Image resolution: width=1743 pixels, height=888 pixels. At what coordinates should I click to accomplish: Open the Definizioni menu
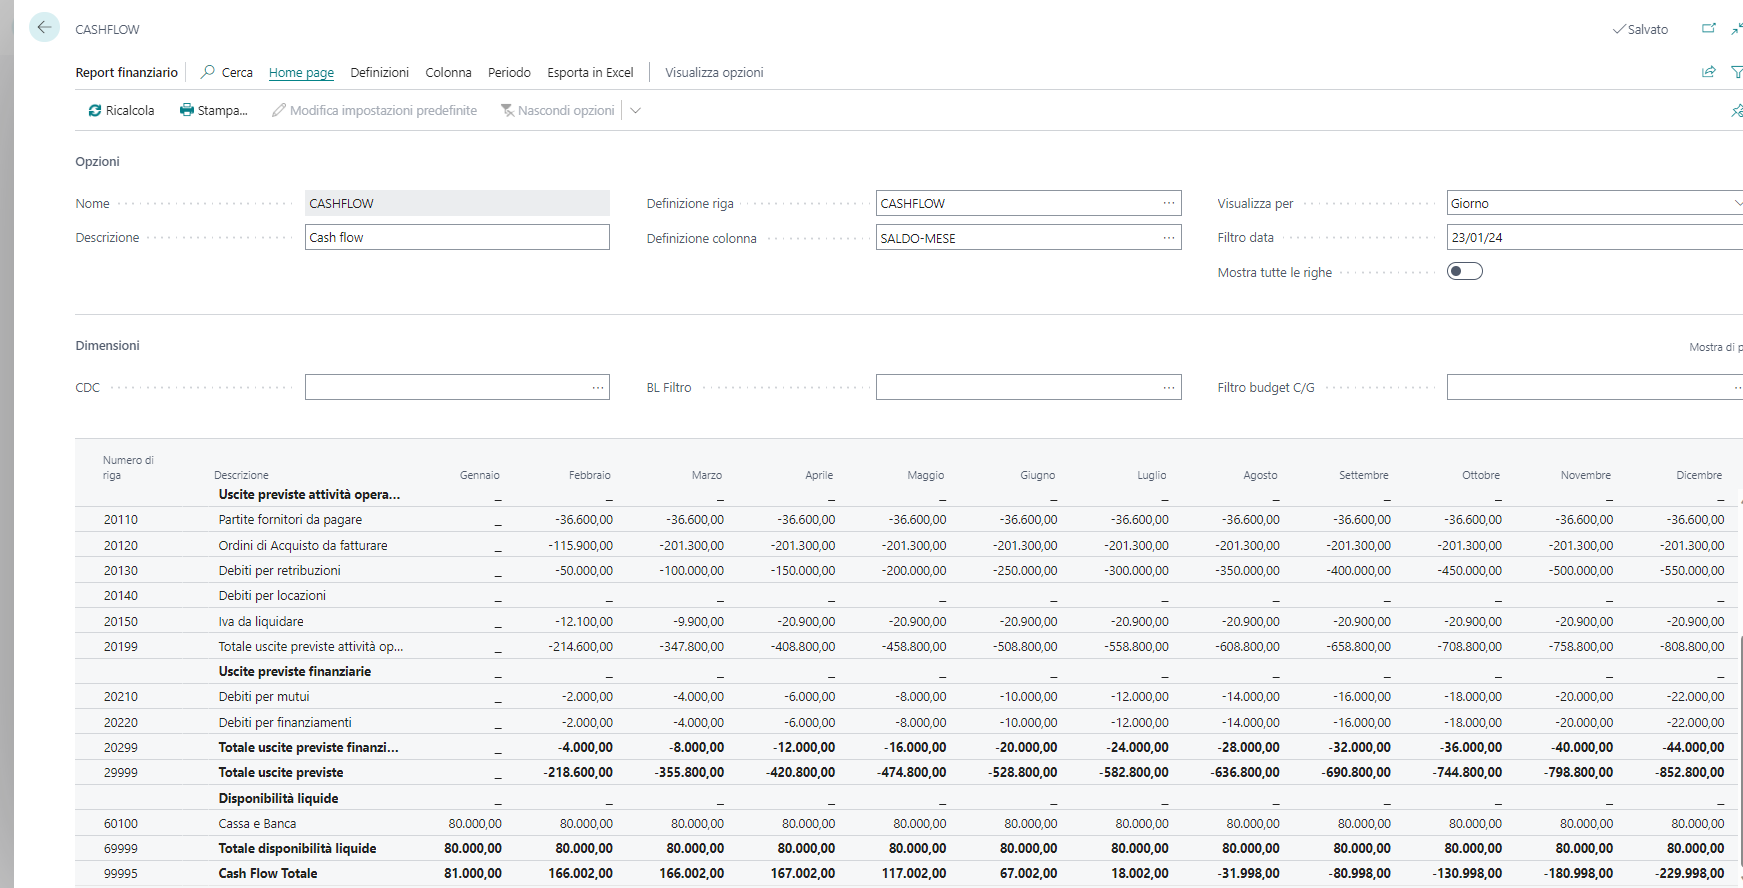click(379, 72)
